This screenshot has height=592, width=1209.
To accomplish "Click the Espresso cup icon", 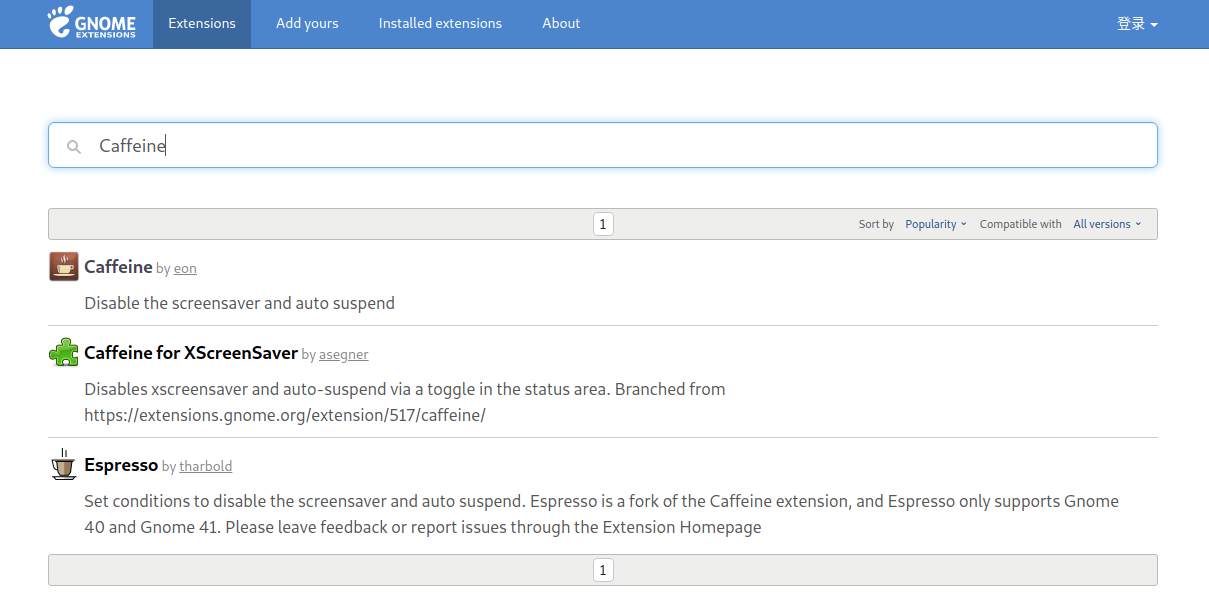I will click(64, 465).
